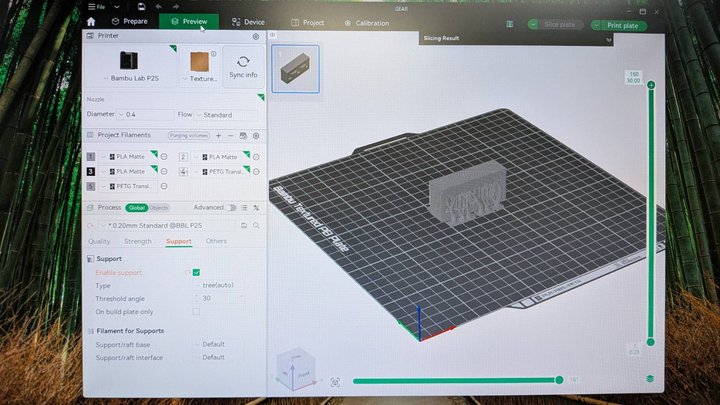The height and width of the screenshot is (405, 720).
Task: Add a filament with the plus icon
Action: click(x=219, y=135)
